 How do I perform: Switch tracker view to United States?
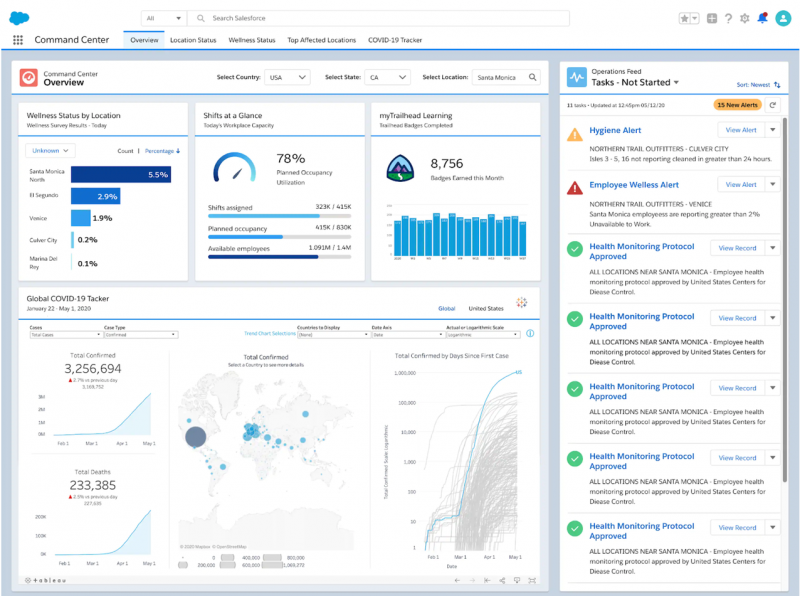(x=486, y=309)
